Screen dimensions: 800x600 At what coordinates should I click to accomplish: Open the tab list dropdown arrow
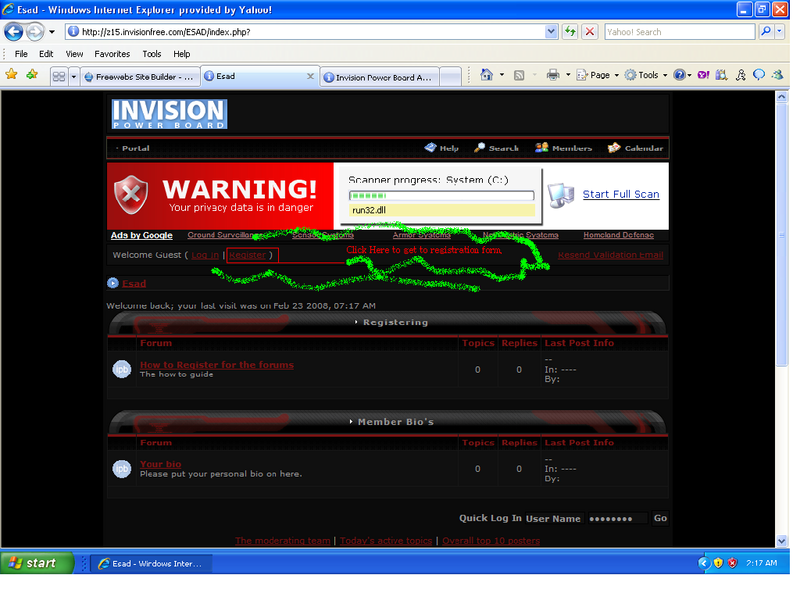pyautogui.click(x=73, y=77)
